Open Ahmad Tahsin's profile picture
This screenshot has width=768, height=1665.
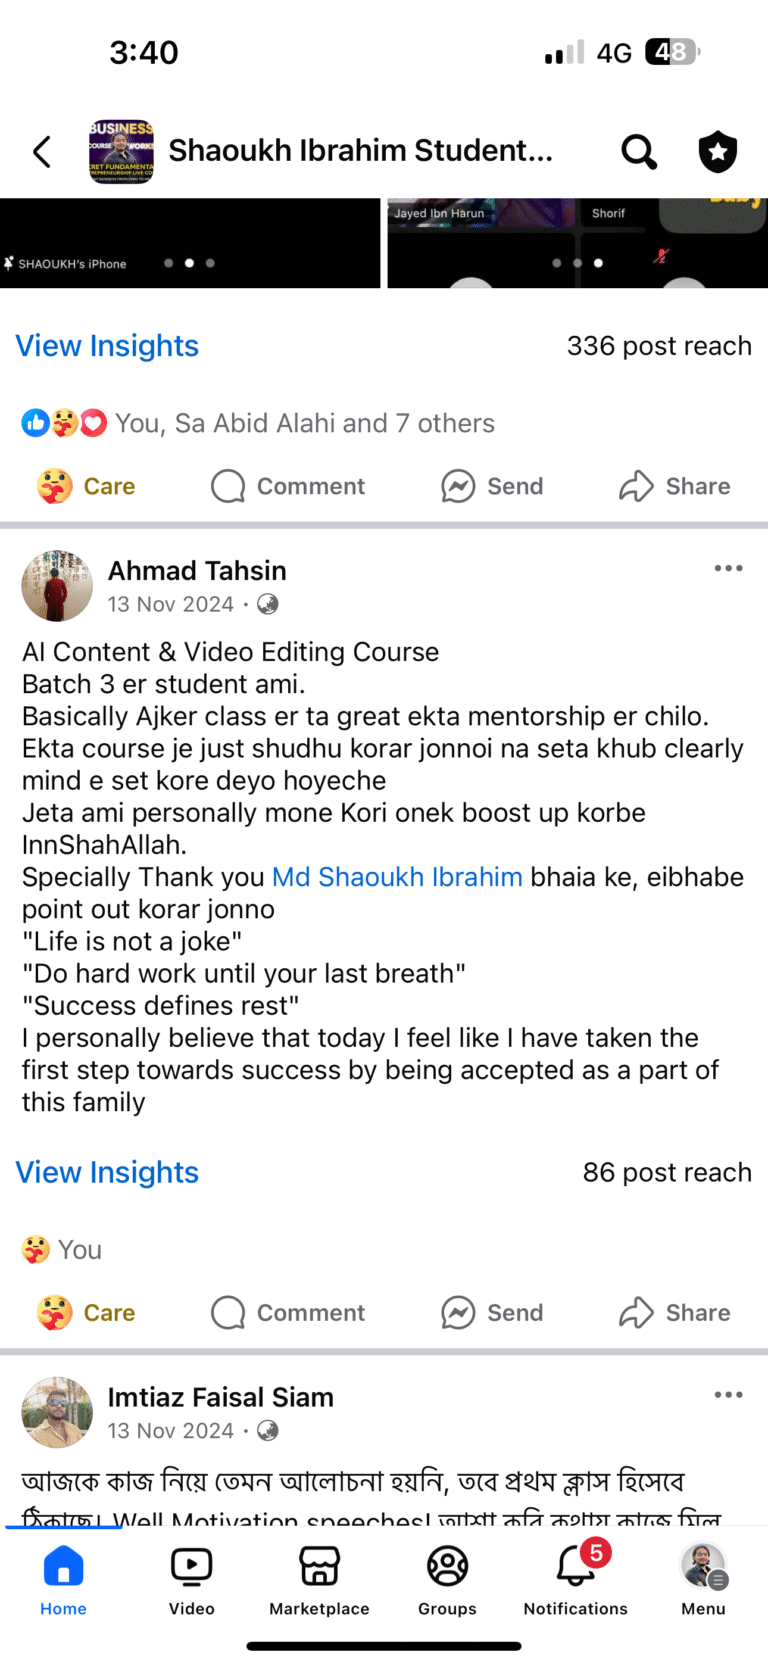click(x=57, y=585)
